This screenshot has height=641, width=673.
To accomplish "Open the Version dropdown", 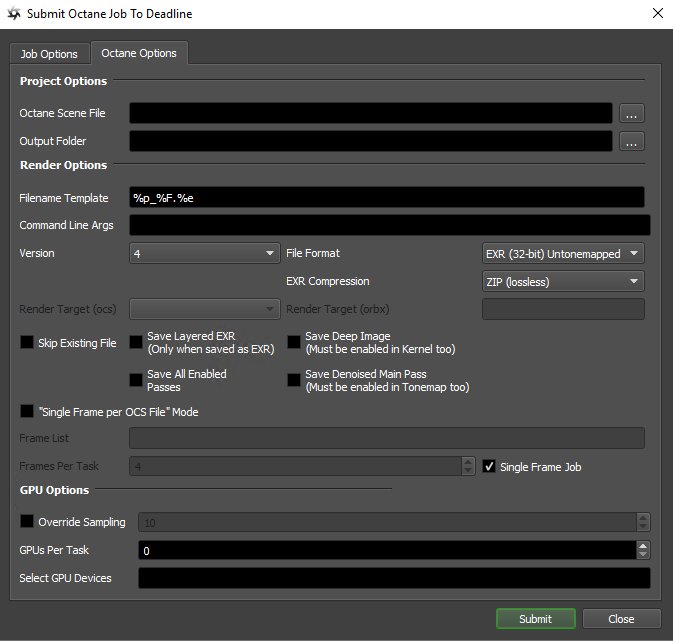I will tap(204, 254).
